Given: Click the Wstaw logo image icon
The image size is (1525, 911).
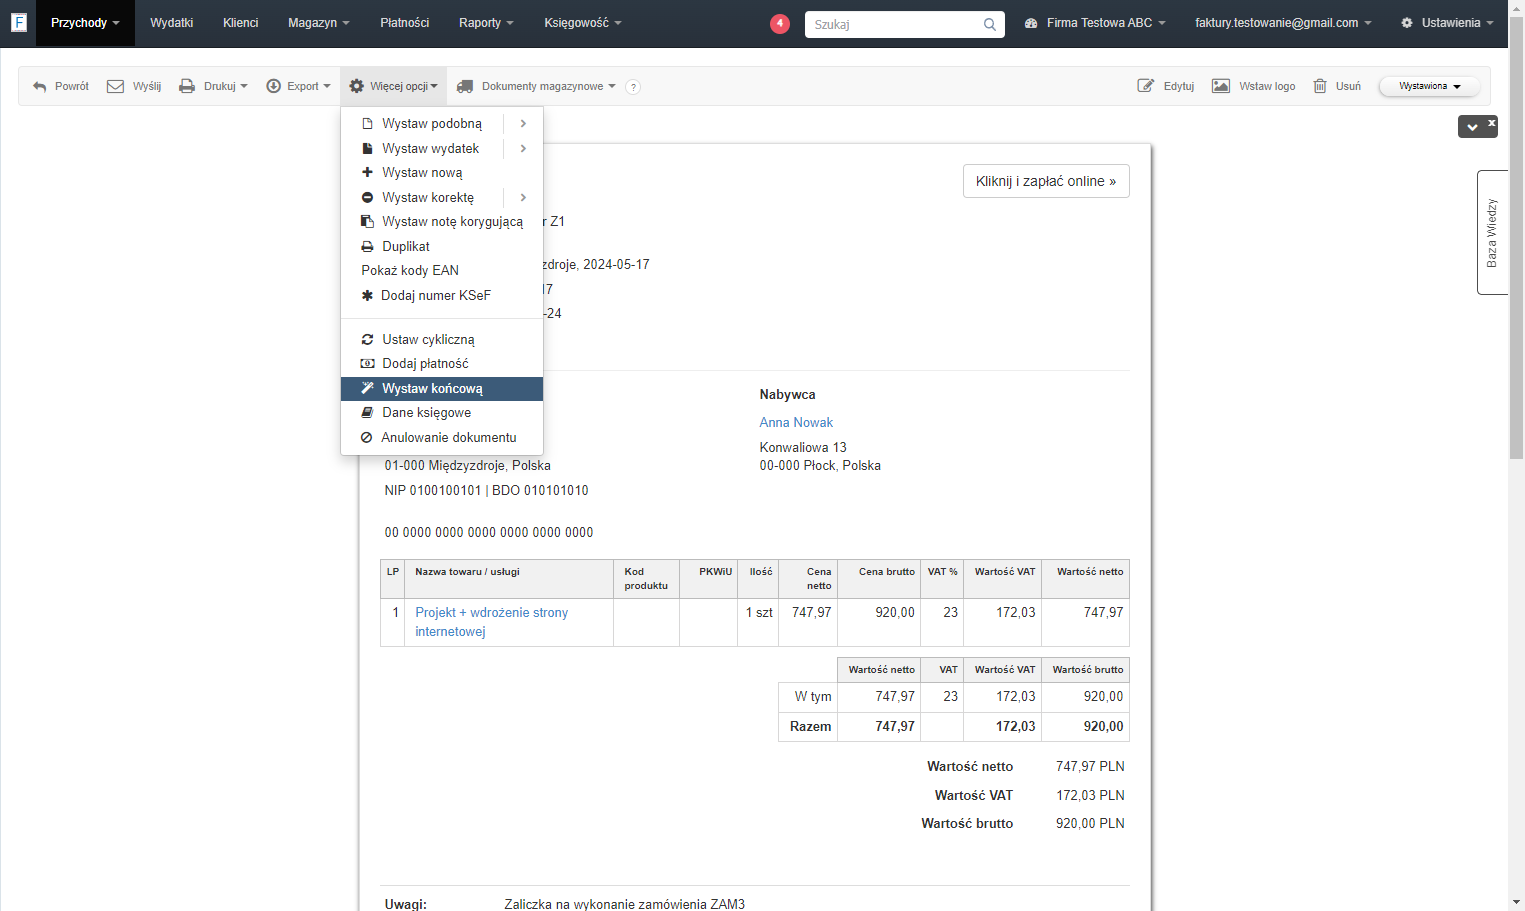Looking at the screenshot, I should pos(1221,86).
